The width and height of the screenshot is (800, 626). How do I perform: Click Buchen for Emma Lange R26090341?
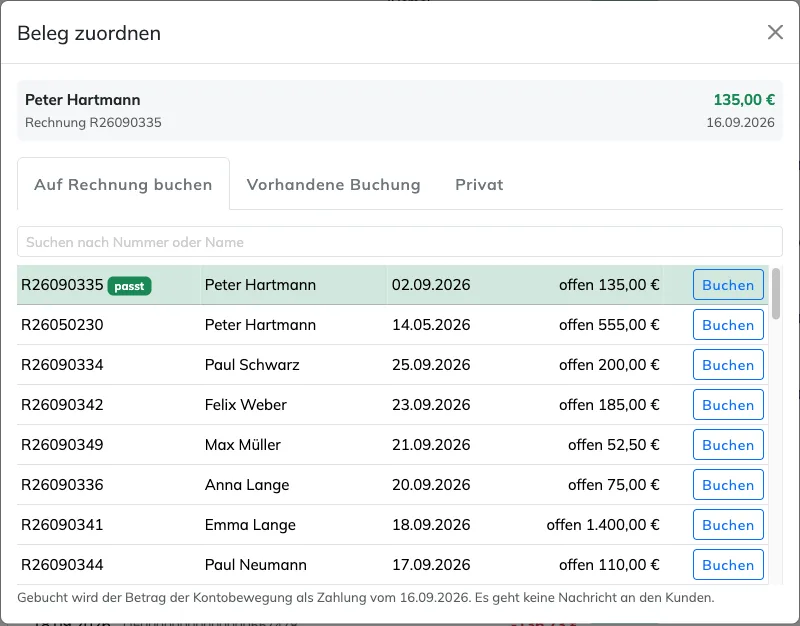(728, 524)
